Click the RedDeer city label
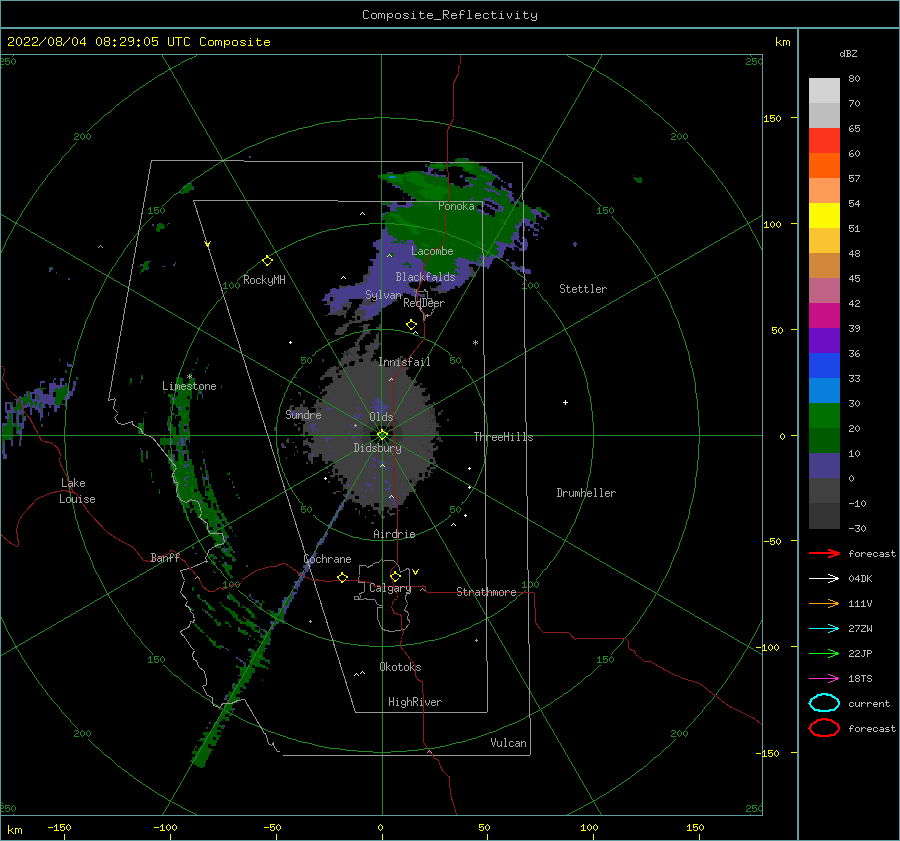900x841 pixels. coord(424,303)
